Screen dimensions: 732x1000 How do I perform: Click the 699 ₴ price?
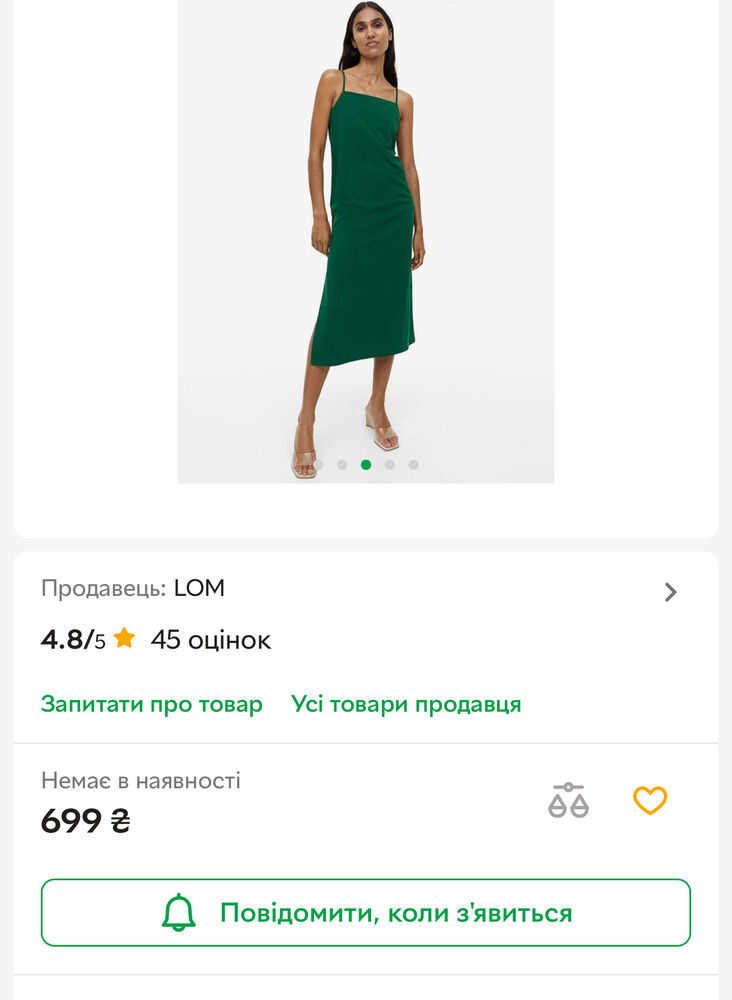[85, 821]
